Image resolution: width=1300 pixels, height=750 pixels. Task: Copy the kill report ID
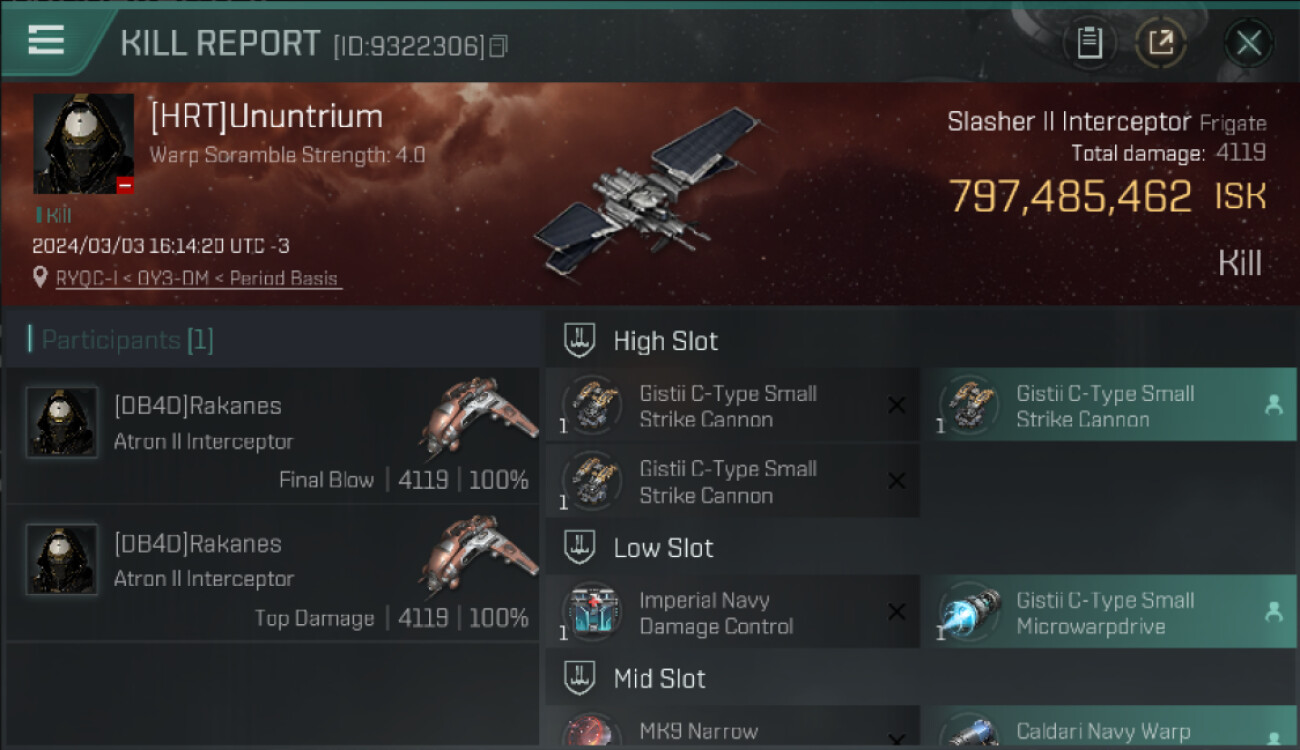click(499, 45)
